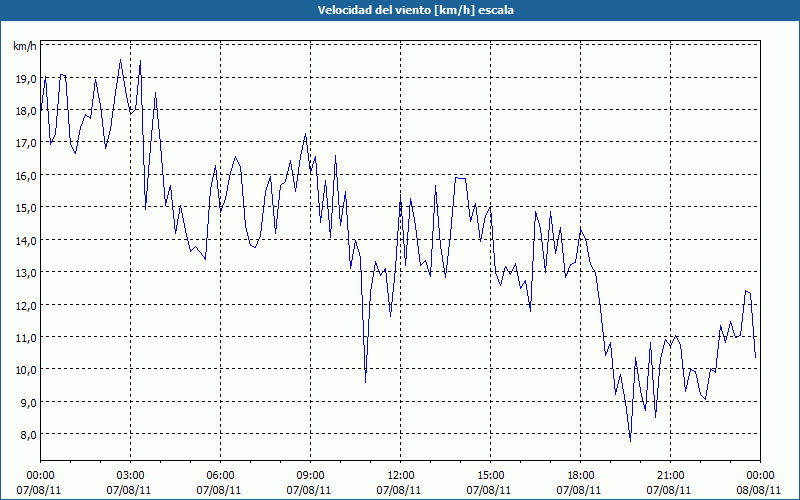This screenshot has width=800, height=500.
Task: Click the 12:00 time axis label
Action: (x=401, y=476)
